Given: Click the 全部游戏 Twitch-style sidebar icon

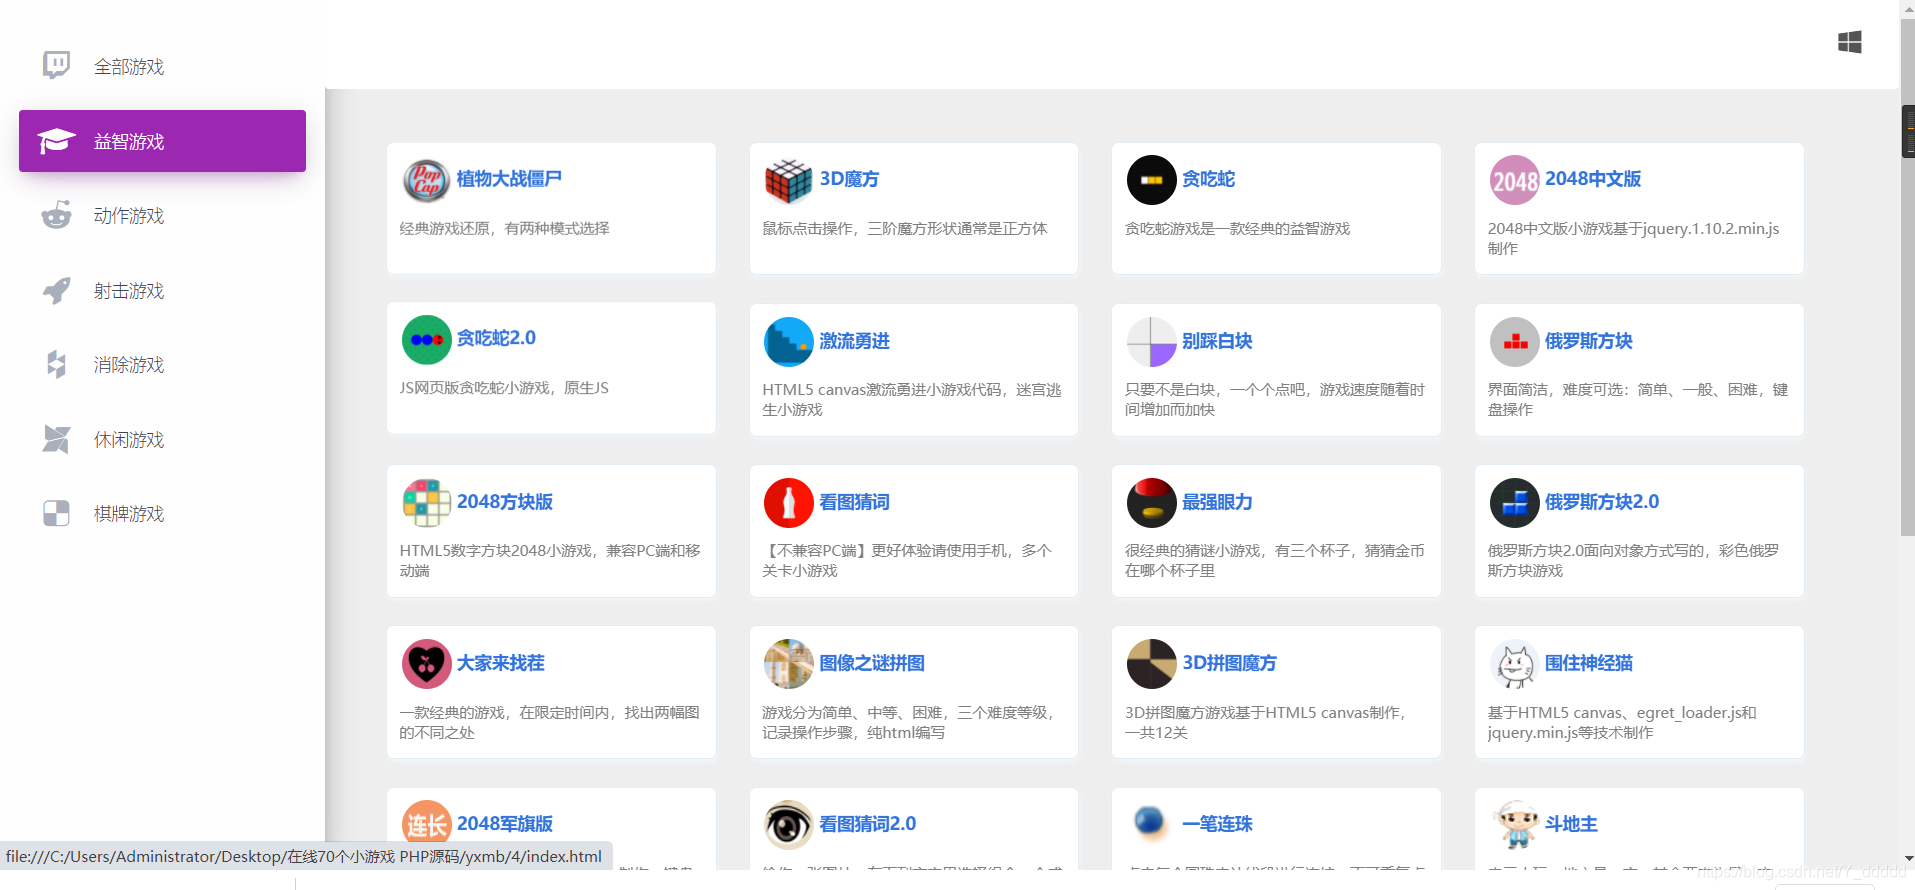Looking at the screenshot, I should [56, 66].
